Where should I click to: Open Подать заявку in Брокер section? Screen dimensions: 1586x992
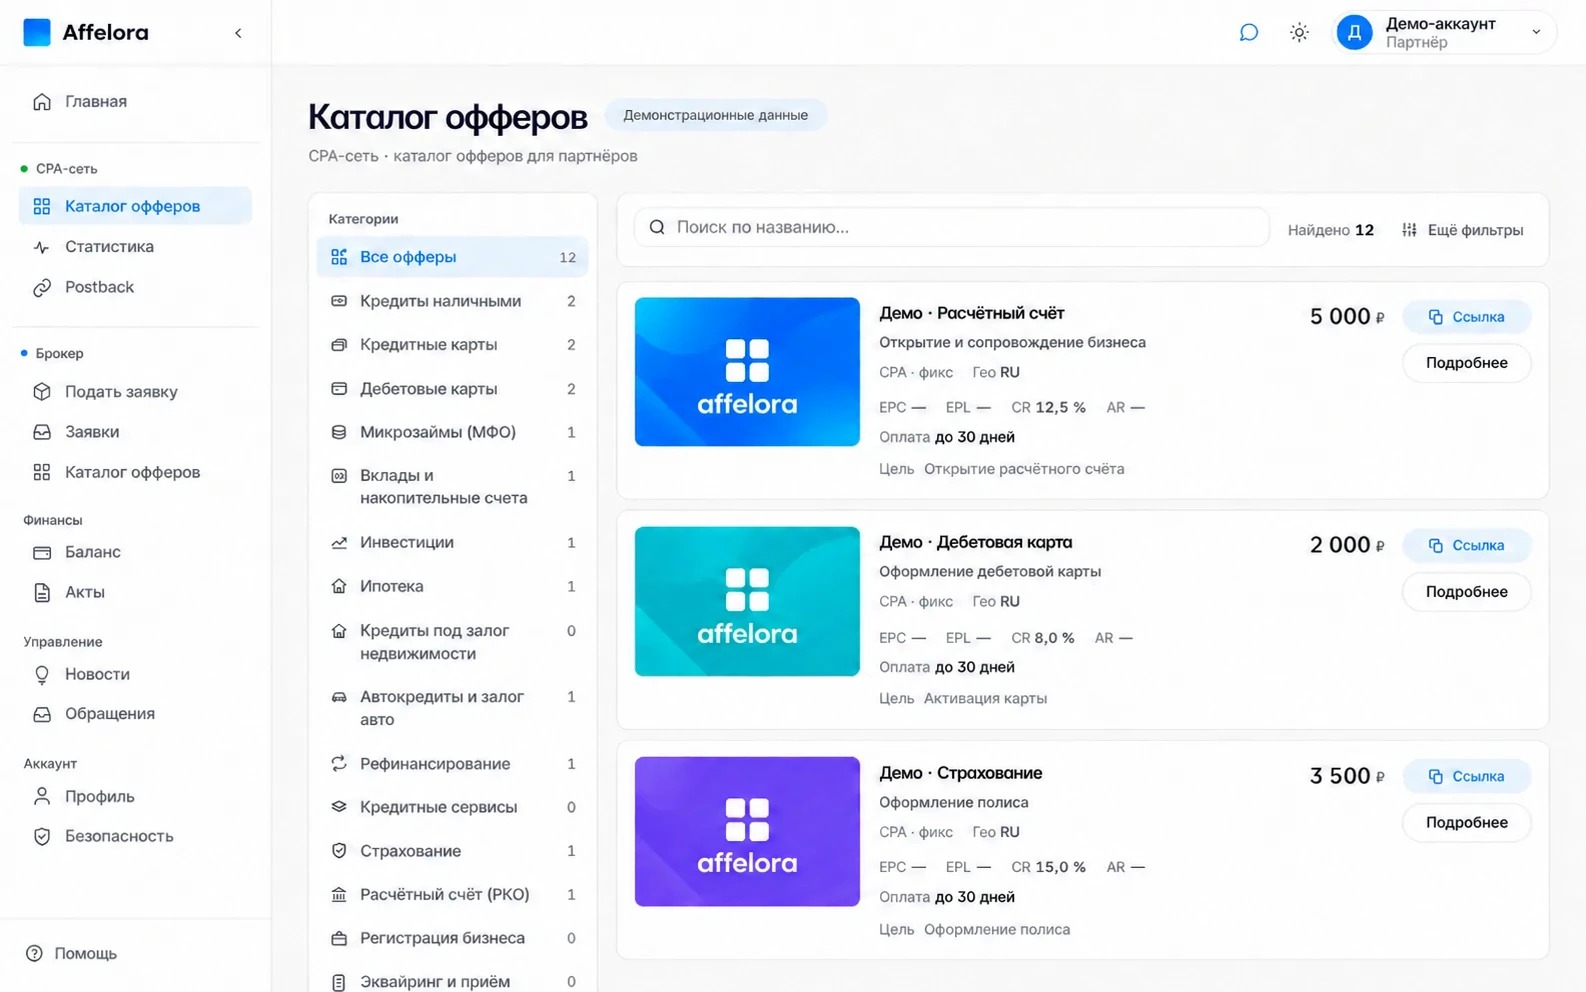click(x=135, y=392)
